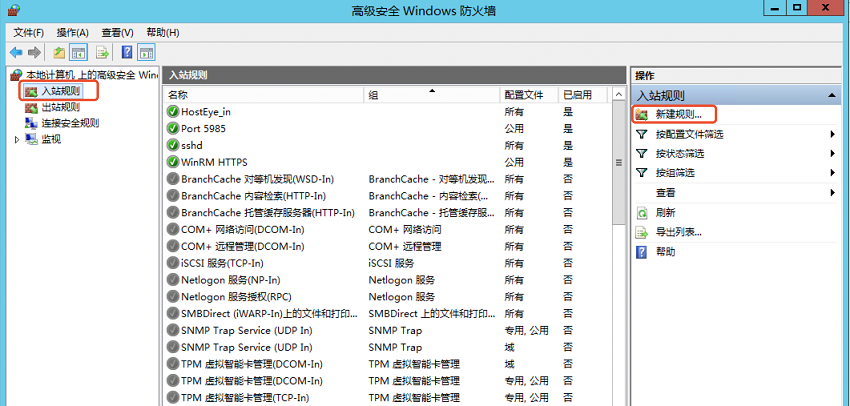Click the blue Help toolbar icon
This screenshot has width=850, height=406.
coord(128,52)
